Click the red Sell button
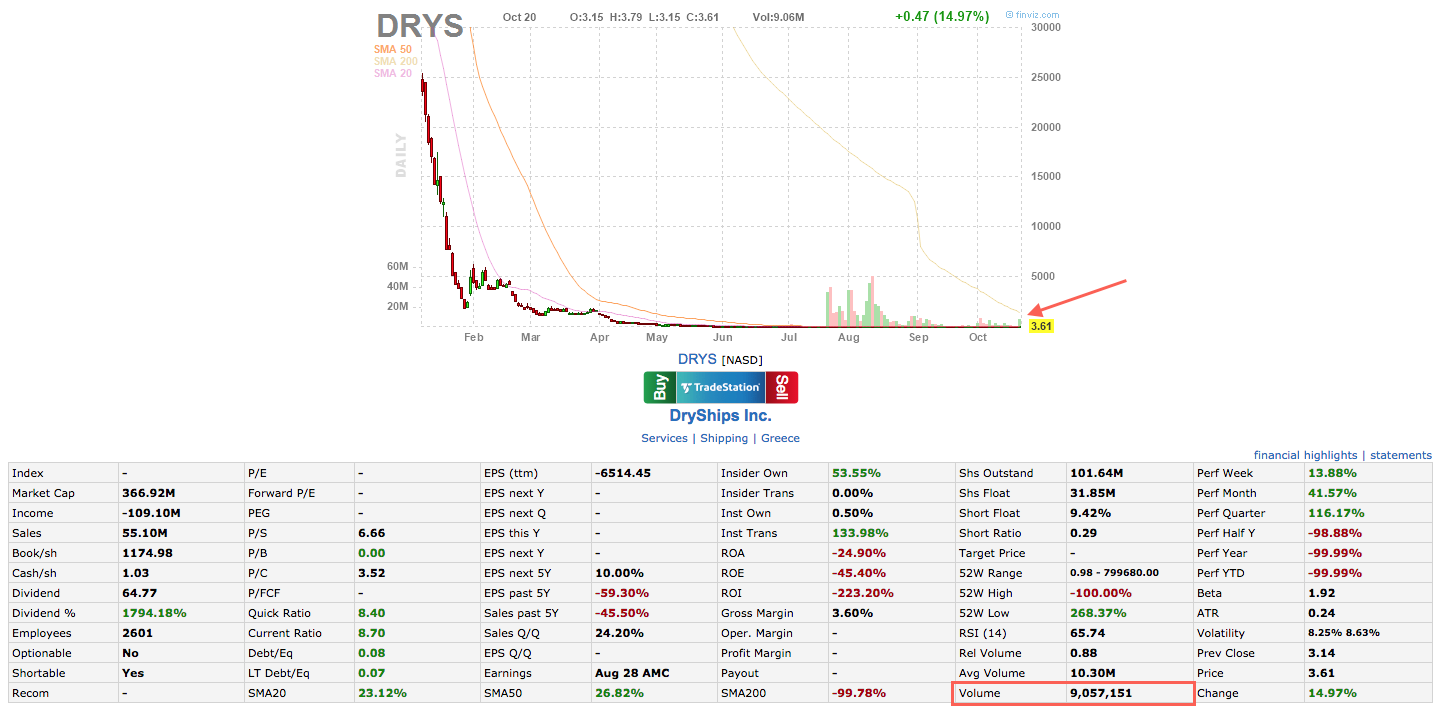The height and width of the screenshot is (710, 1441). pos(782,387)
